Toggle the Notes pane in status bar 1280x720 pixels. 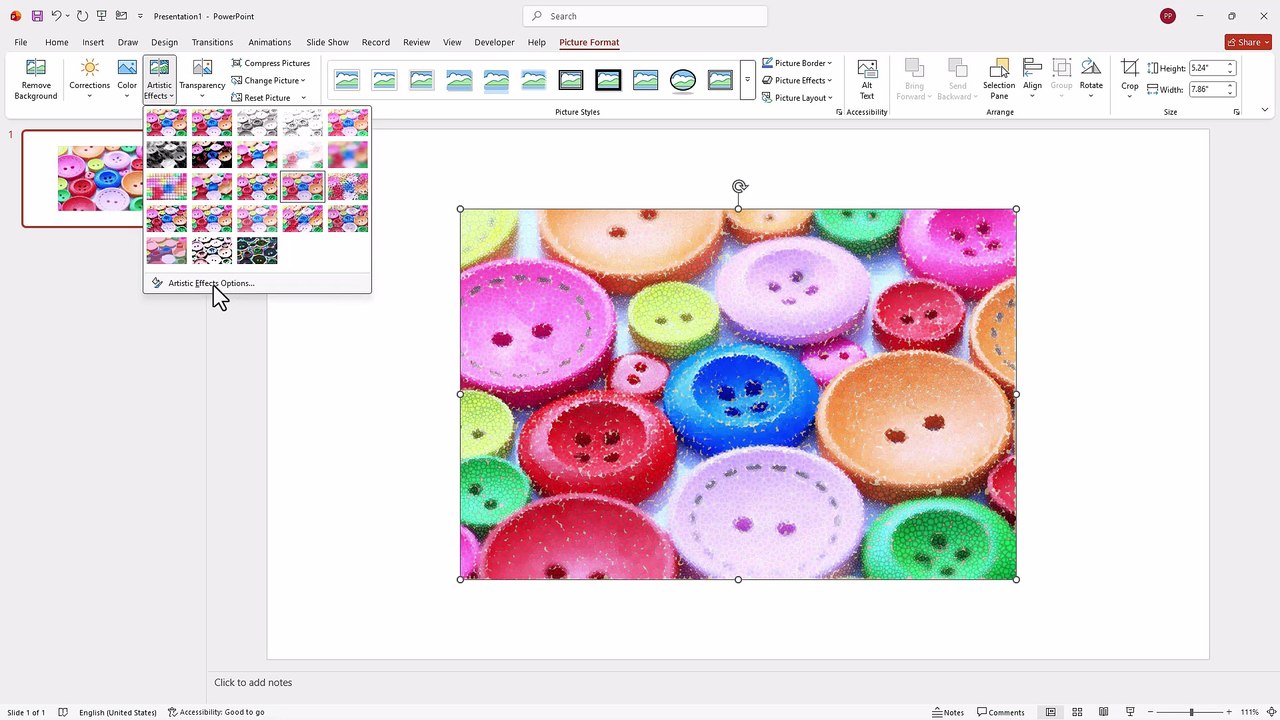click(x=948, y=712)
